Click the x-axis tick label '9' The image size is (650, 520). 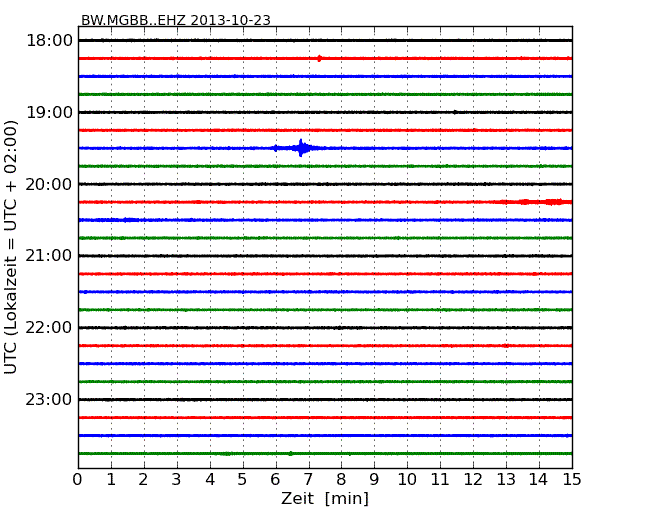pyautogui.click(x=374, y=480)
